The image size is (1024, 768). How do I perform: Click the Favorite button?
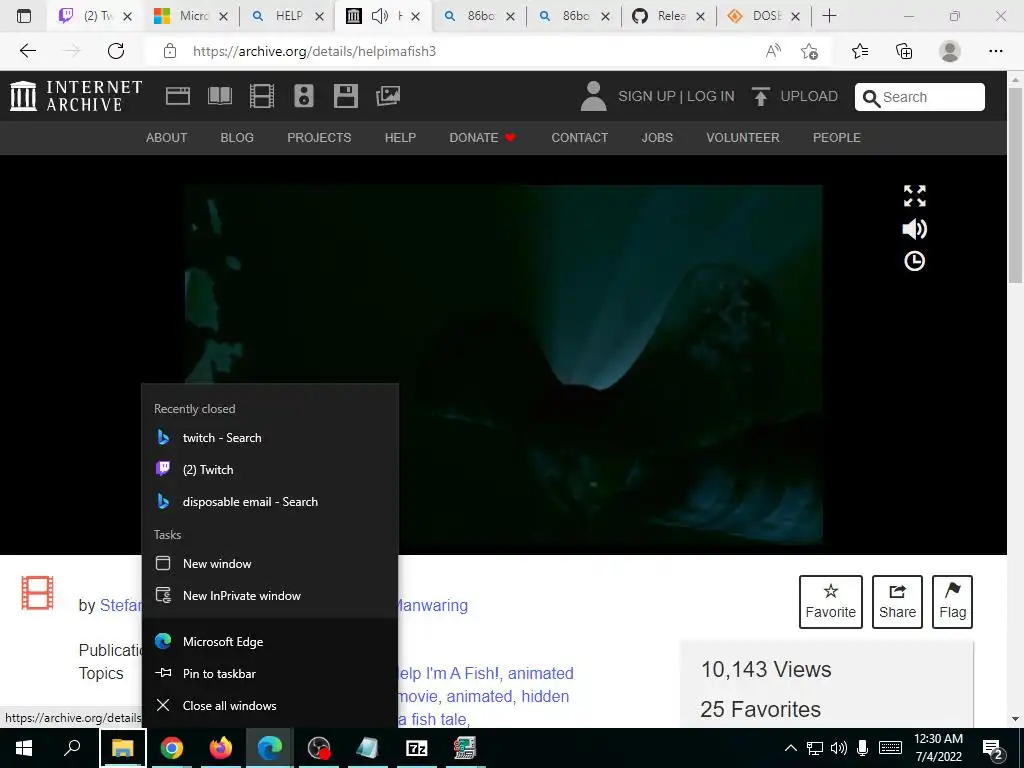[x=831, y=601]
